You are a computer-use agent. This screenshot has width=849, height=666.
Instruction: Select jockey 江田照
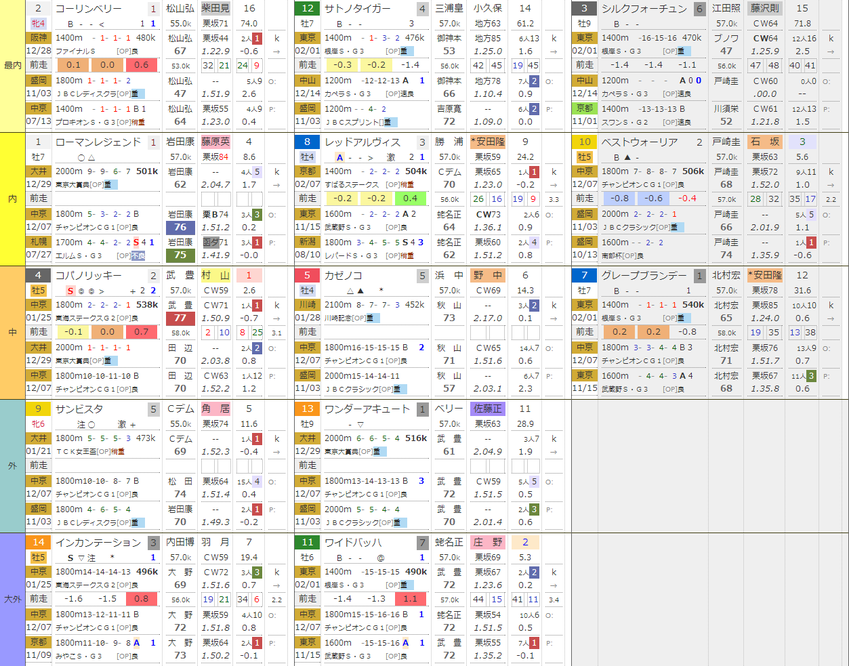(x=726, y=9)
